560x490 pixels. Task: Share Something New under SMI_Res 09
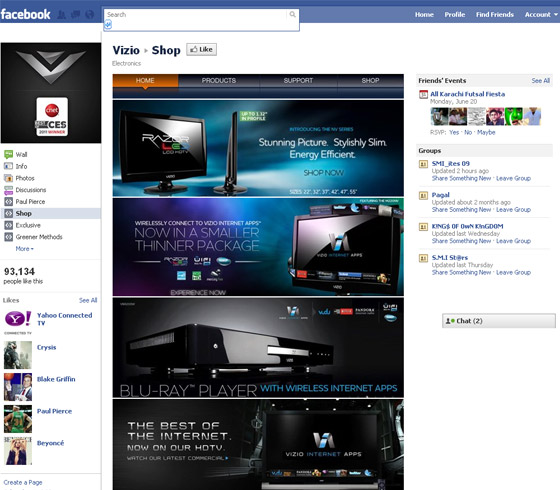pos(461,178)
